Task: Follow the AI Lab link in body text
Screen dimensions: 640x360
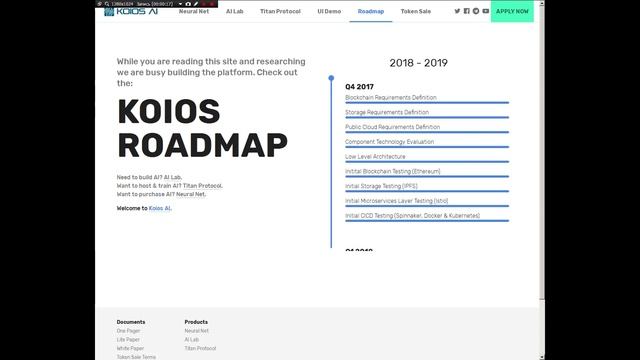Action: 172,177
